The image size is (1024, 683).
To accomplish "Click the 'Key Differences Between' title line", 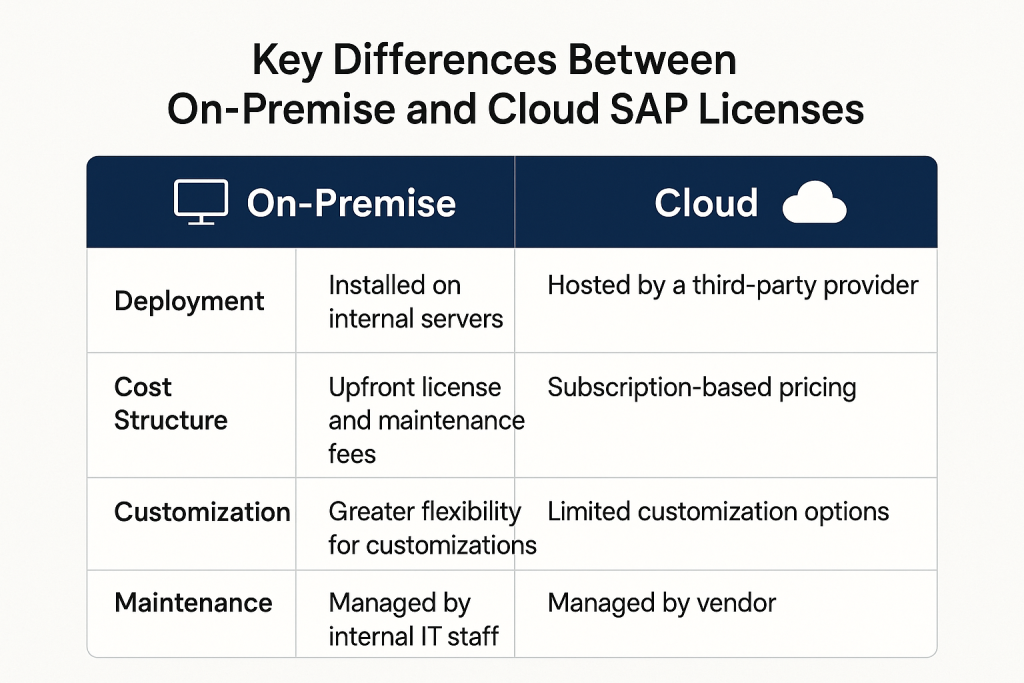I will (494, 60).
